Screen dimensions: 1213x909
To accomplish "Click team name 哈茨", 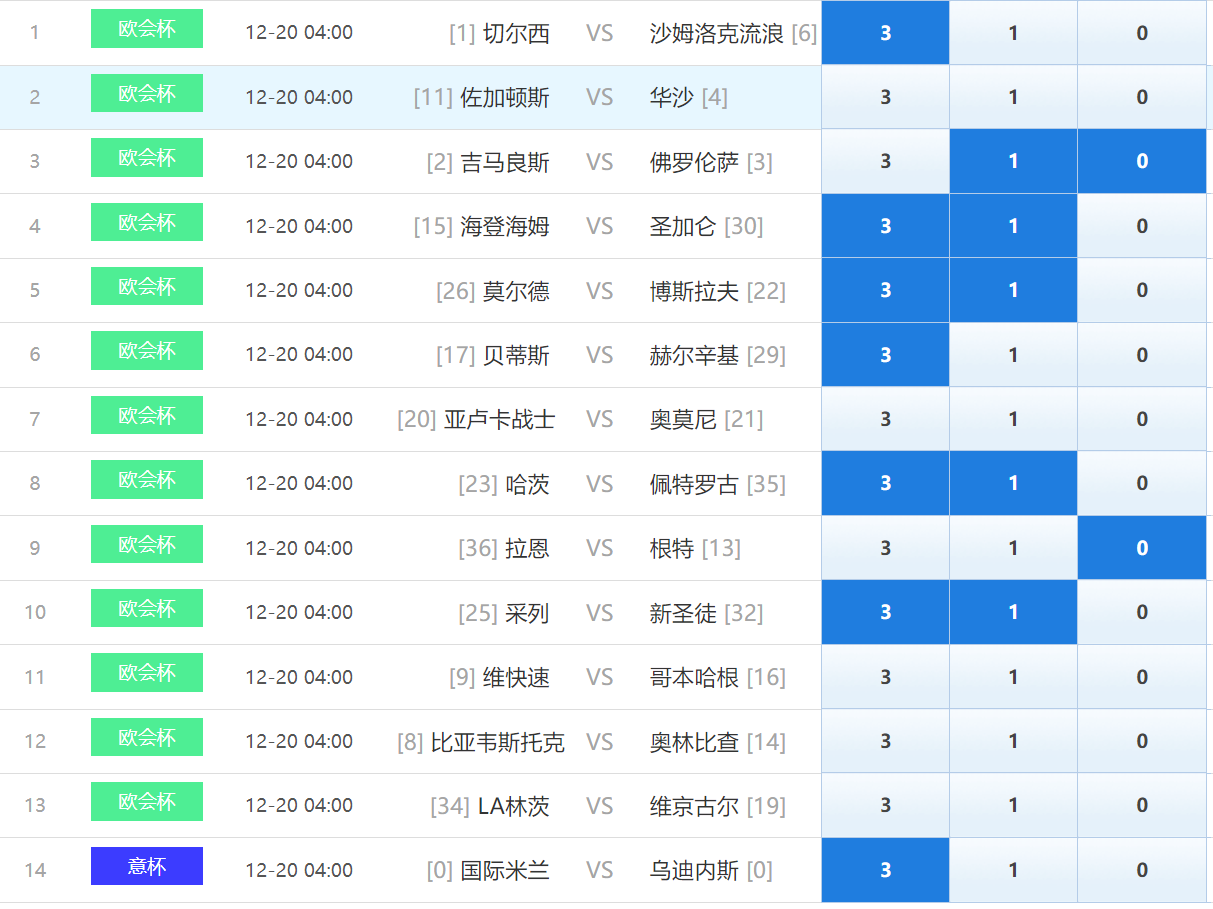I will point(527,484).
